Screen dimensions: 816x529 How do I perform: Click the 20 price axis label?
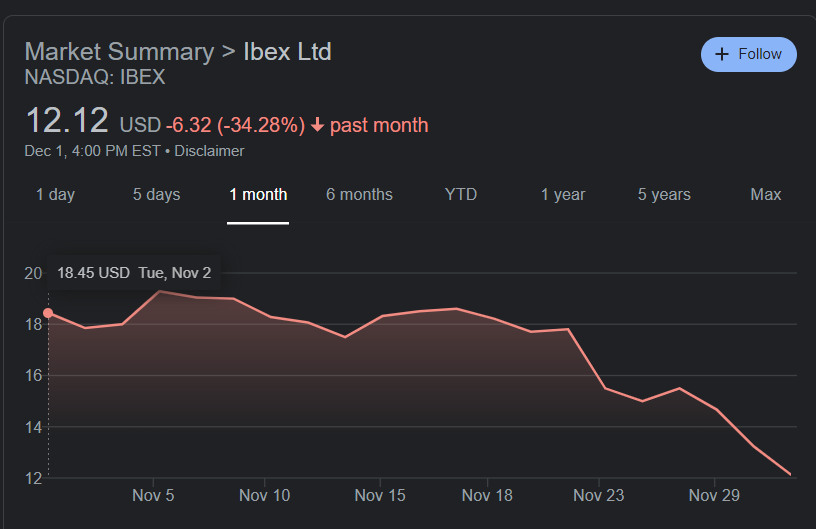pos(33,273)
